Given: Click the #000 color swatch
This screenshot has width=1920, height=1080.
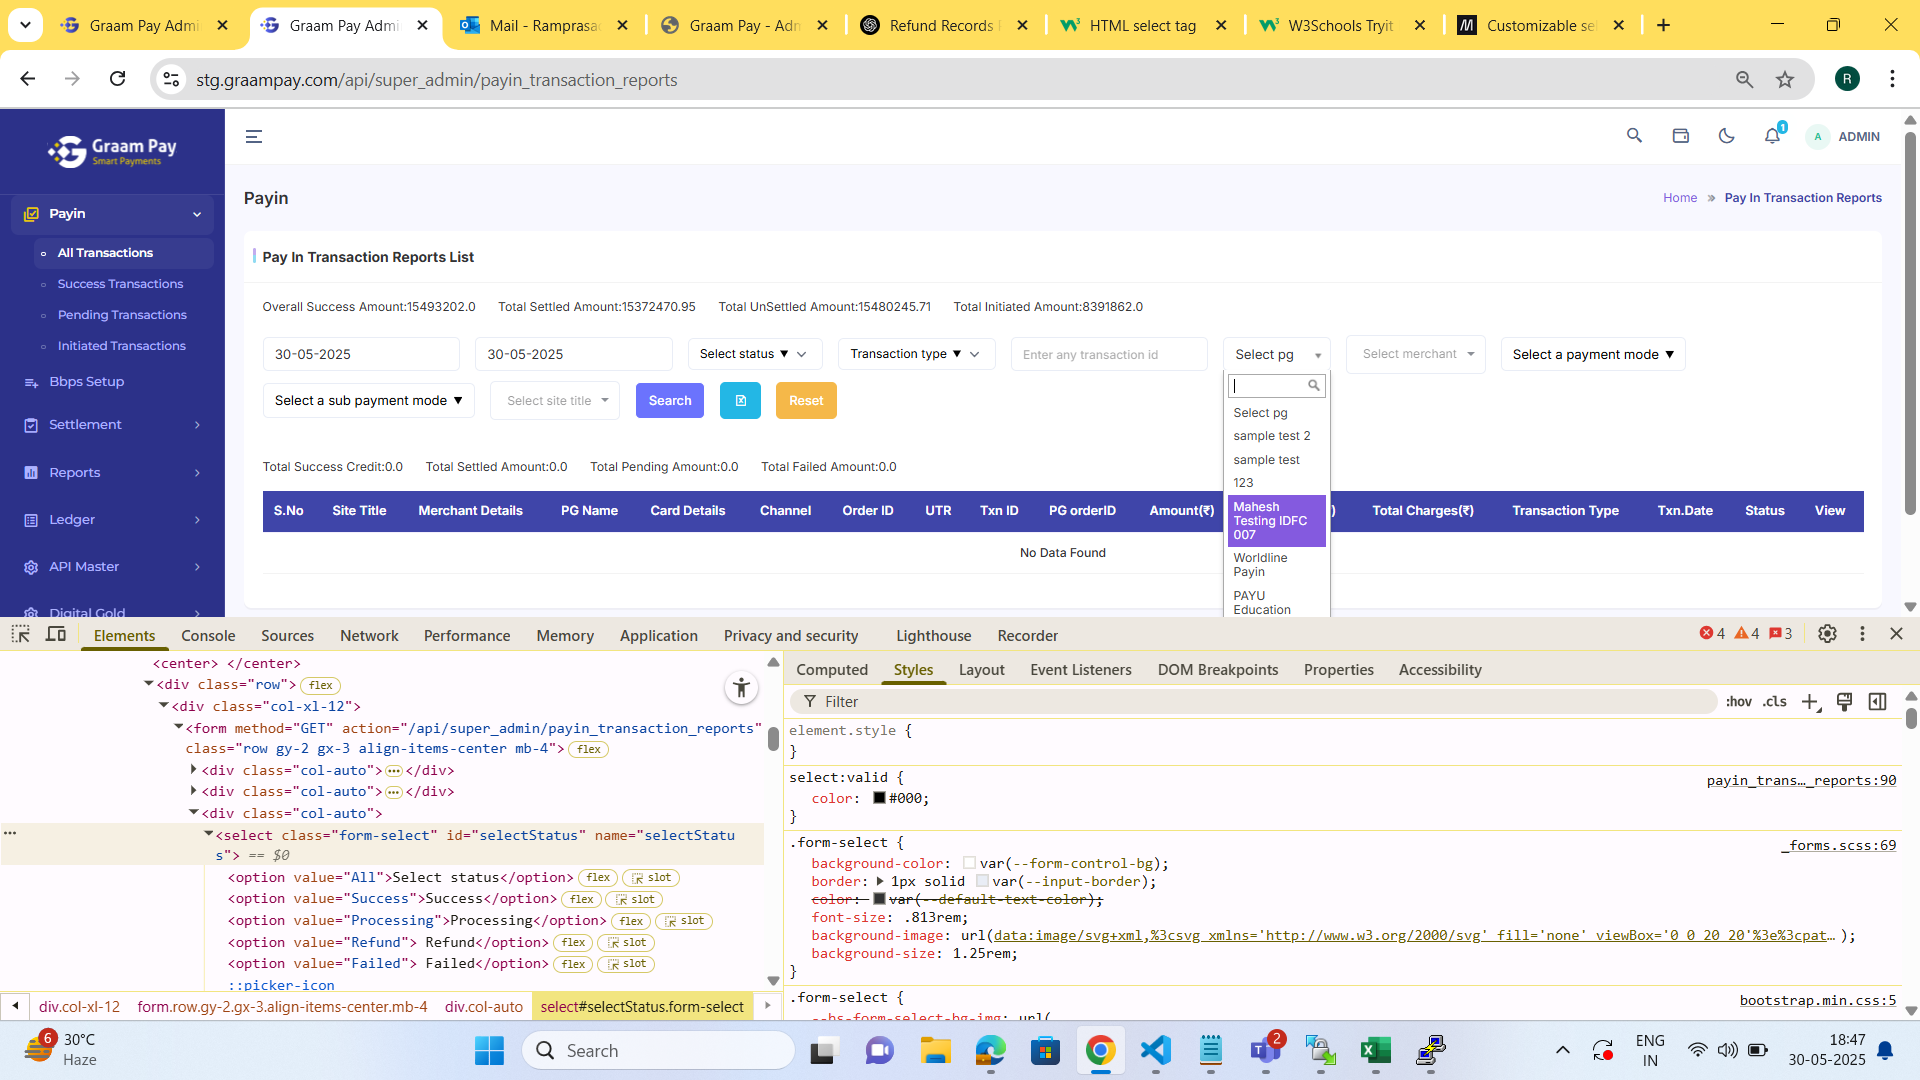Looking at the screenshot, I should (879, 798).
